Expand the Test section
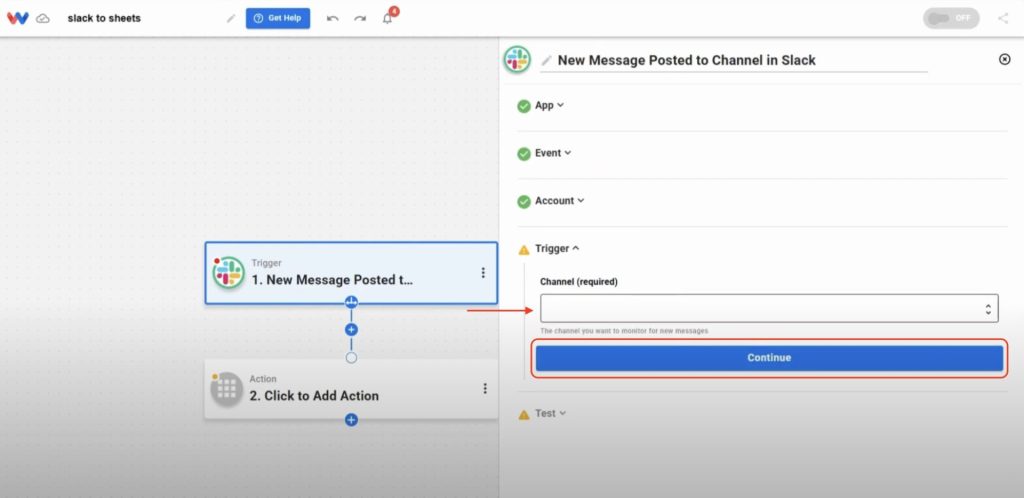 point(551,413)
